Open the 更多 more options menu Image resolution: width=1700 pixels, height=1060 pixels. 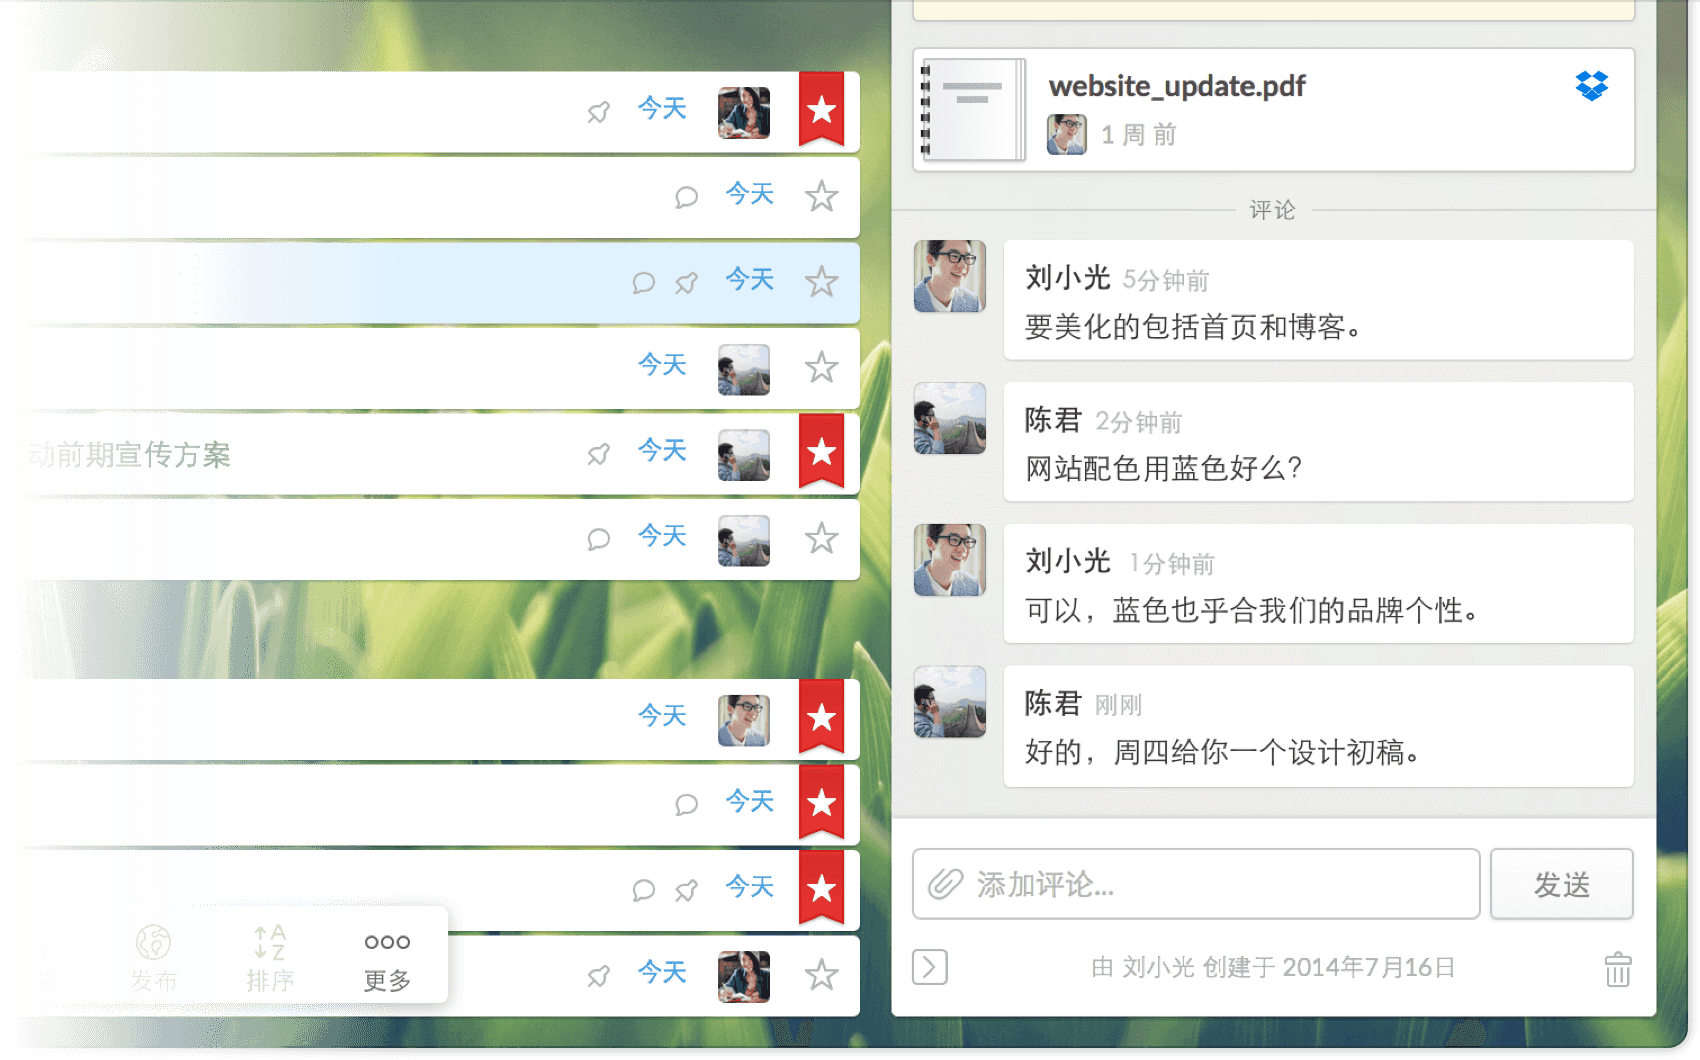click(387, 960)
